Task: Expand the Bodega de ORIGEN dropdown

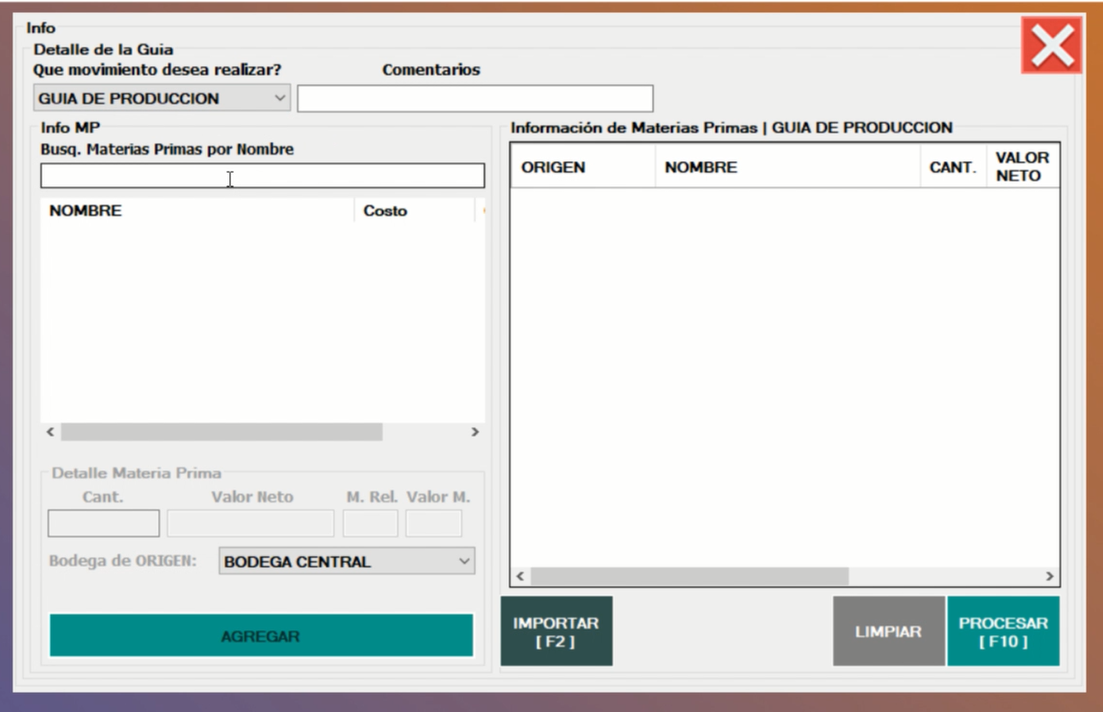Action: (346, 561)
